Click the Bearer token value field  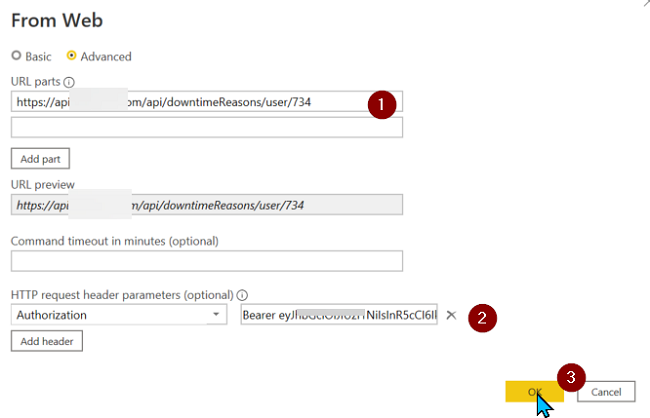click(339, 316)
